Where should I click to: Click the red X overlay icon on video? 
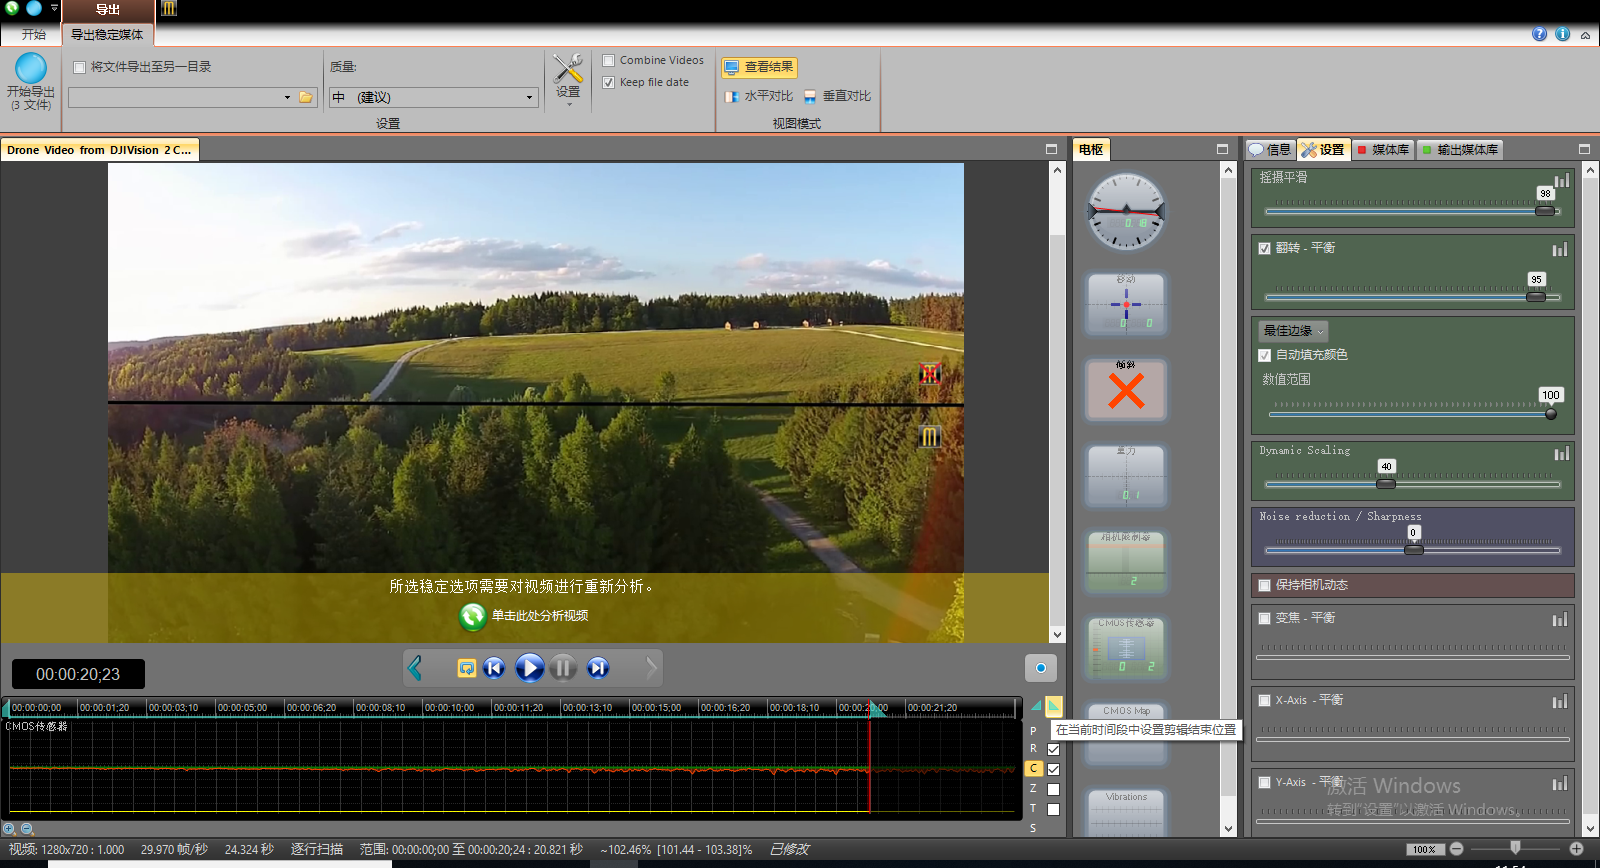(930, 374)
